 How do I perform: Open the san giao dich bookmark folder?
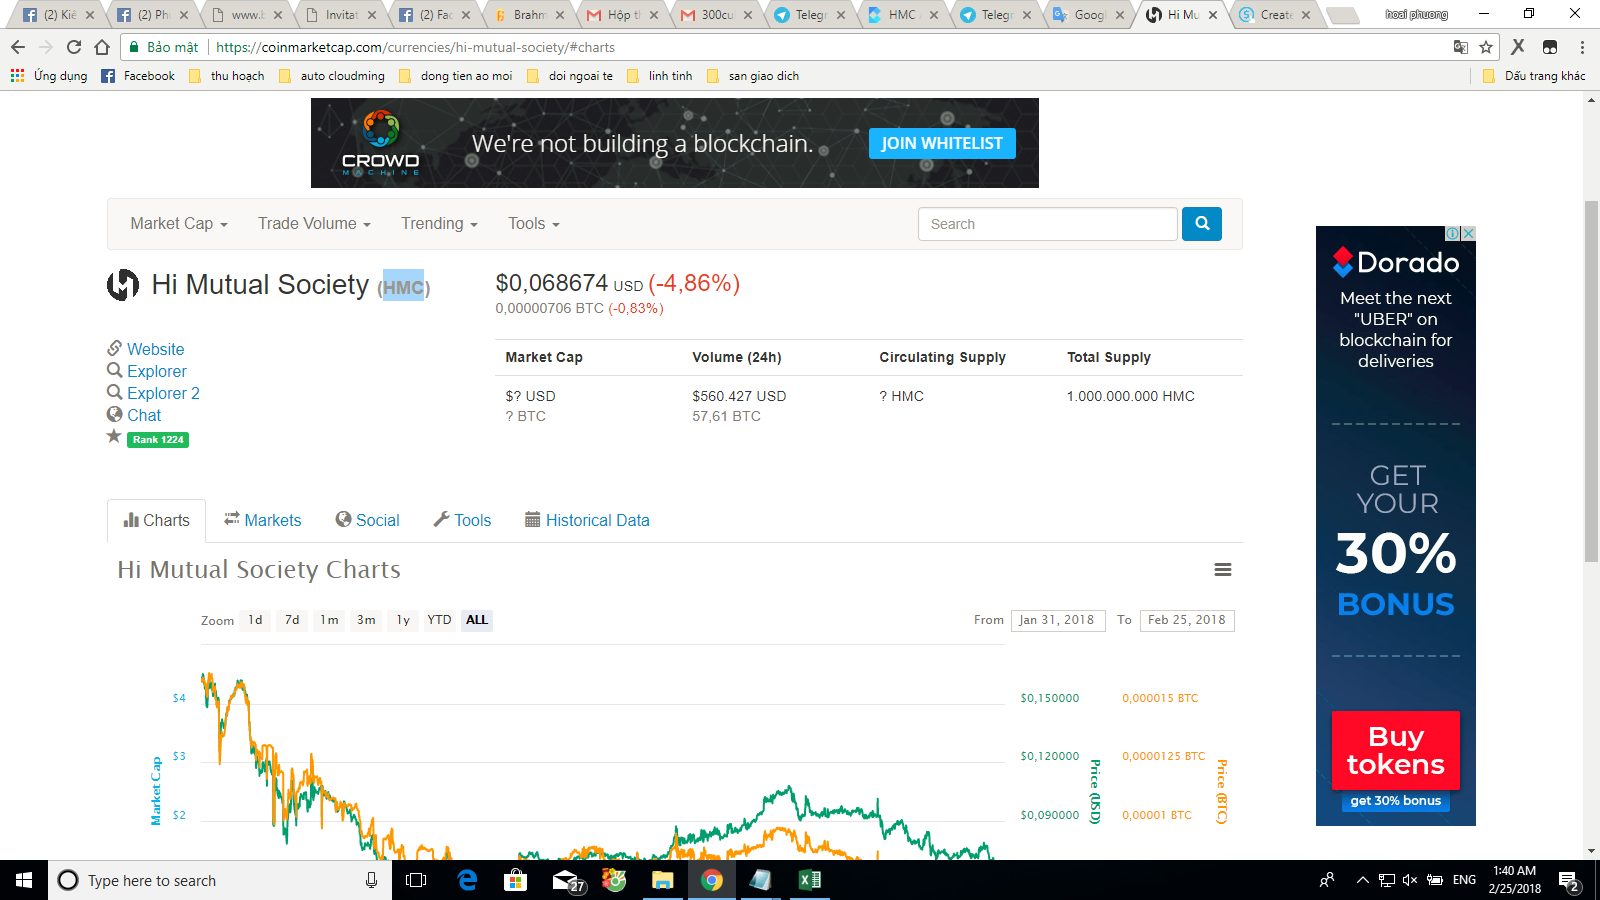click(753, 76)
